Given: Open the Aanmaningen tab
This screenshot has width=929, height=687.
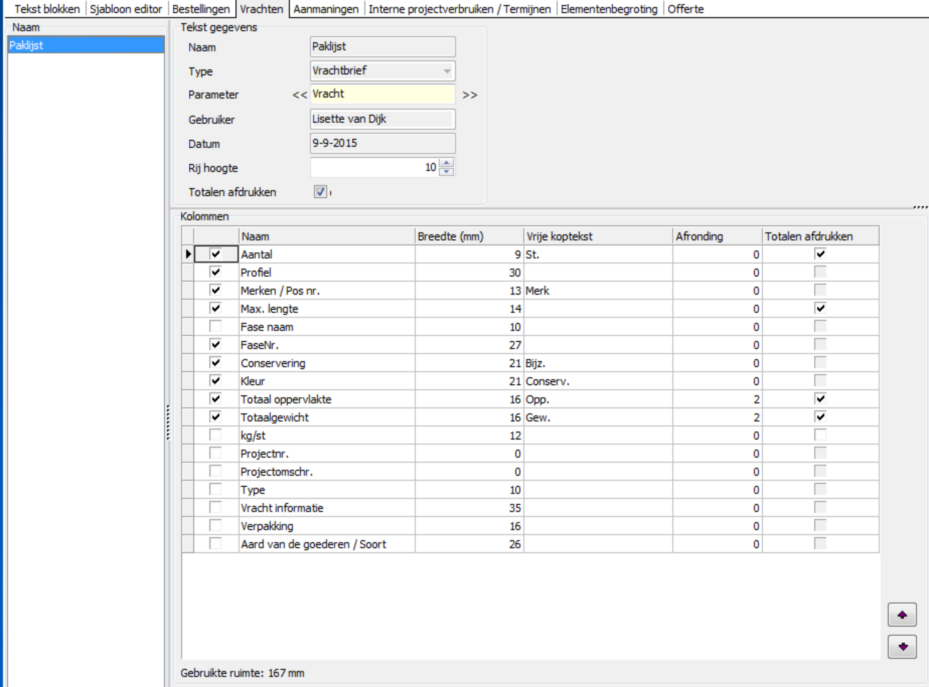Looking at the screenshot, I should [x=326, y=9].
